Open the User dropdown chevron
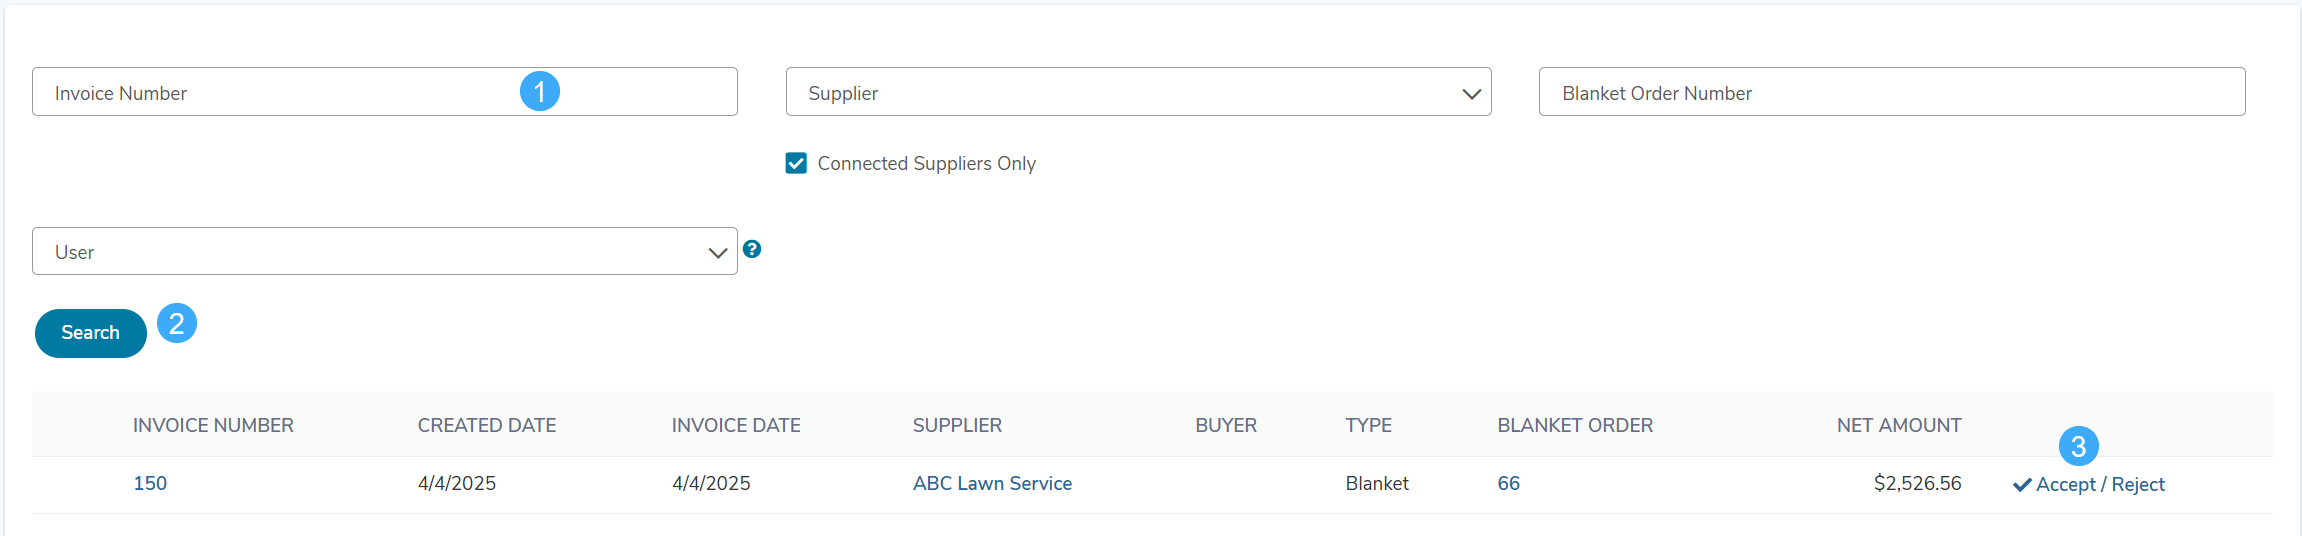 717,252
